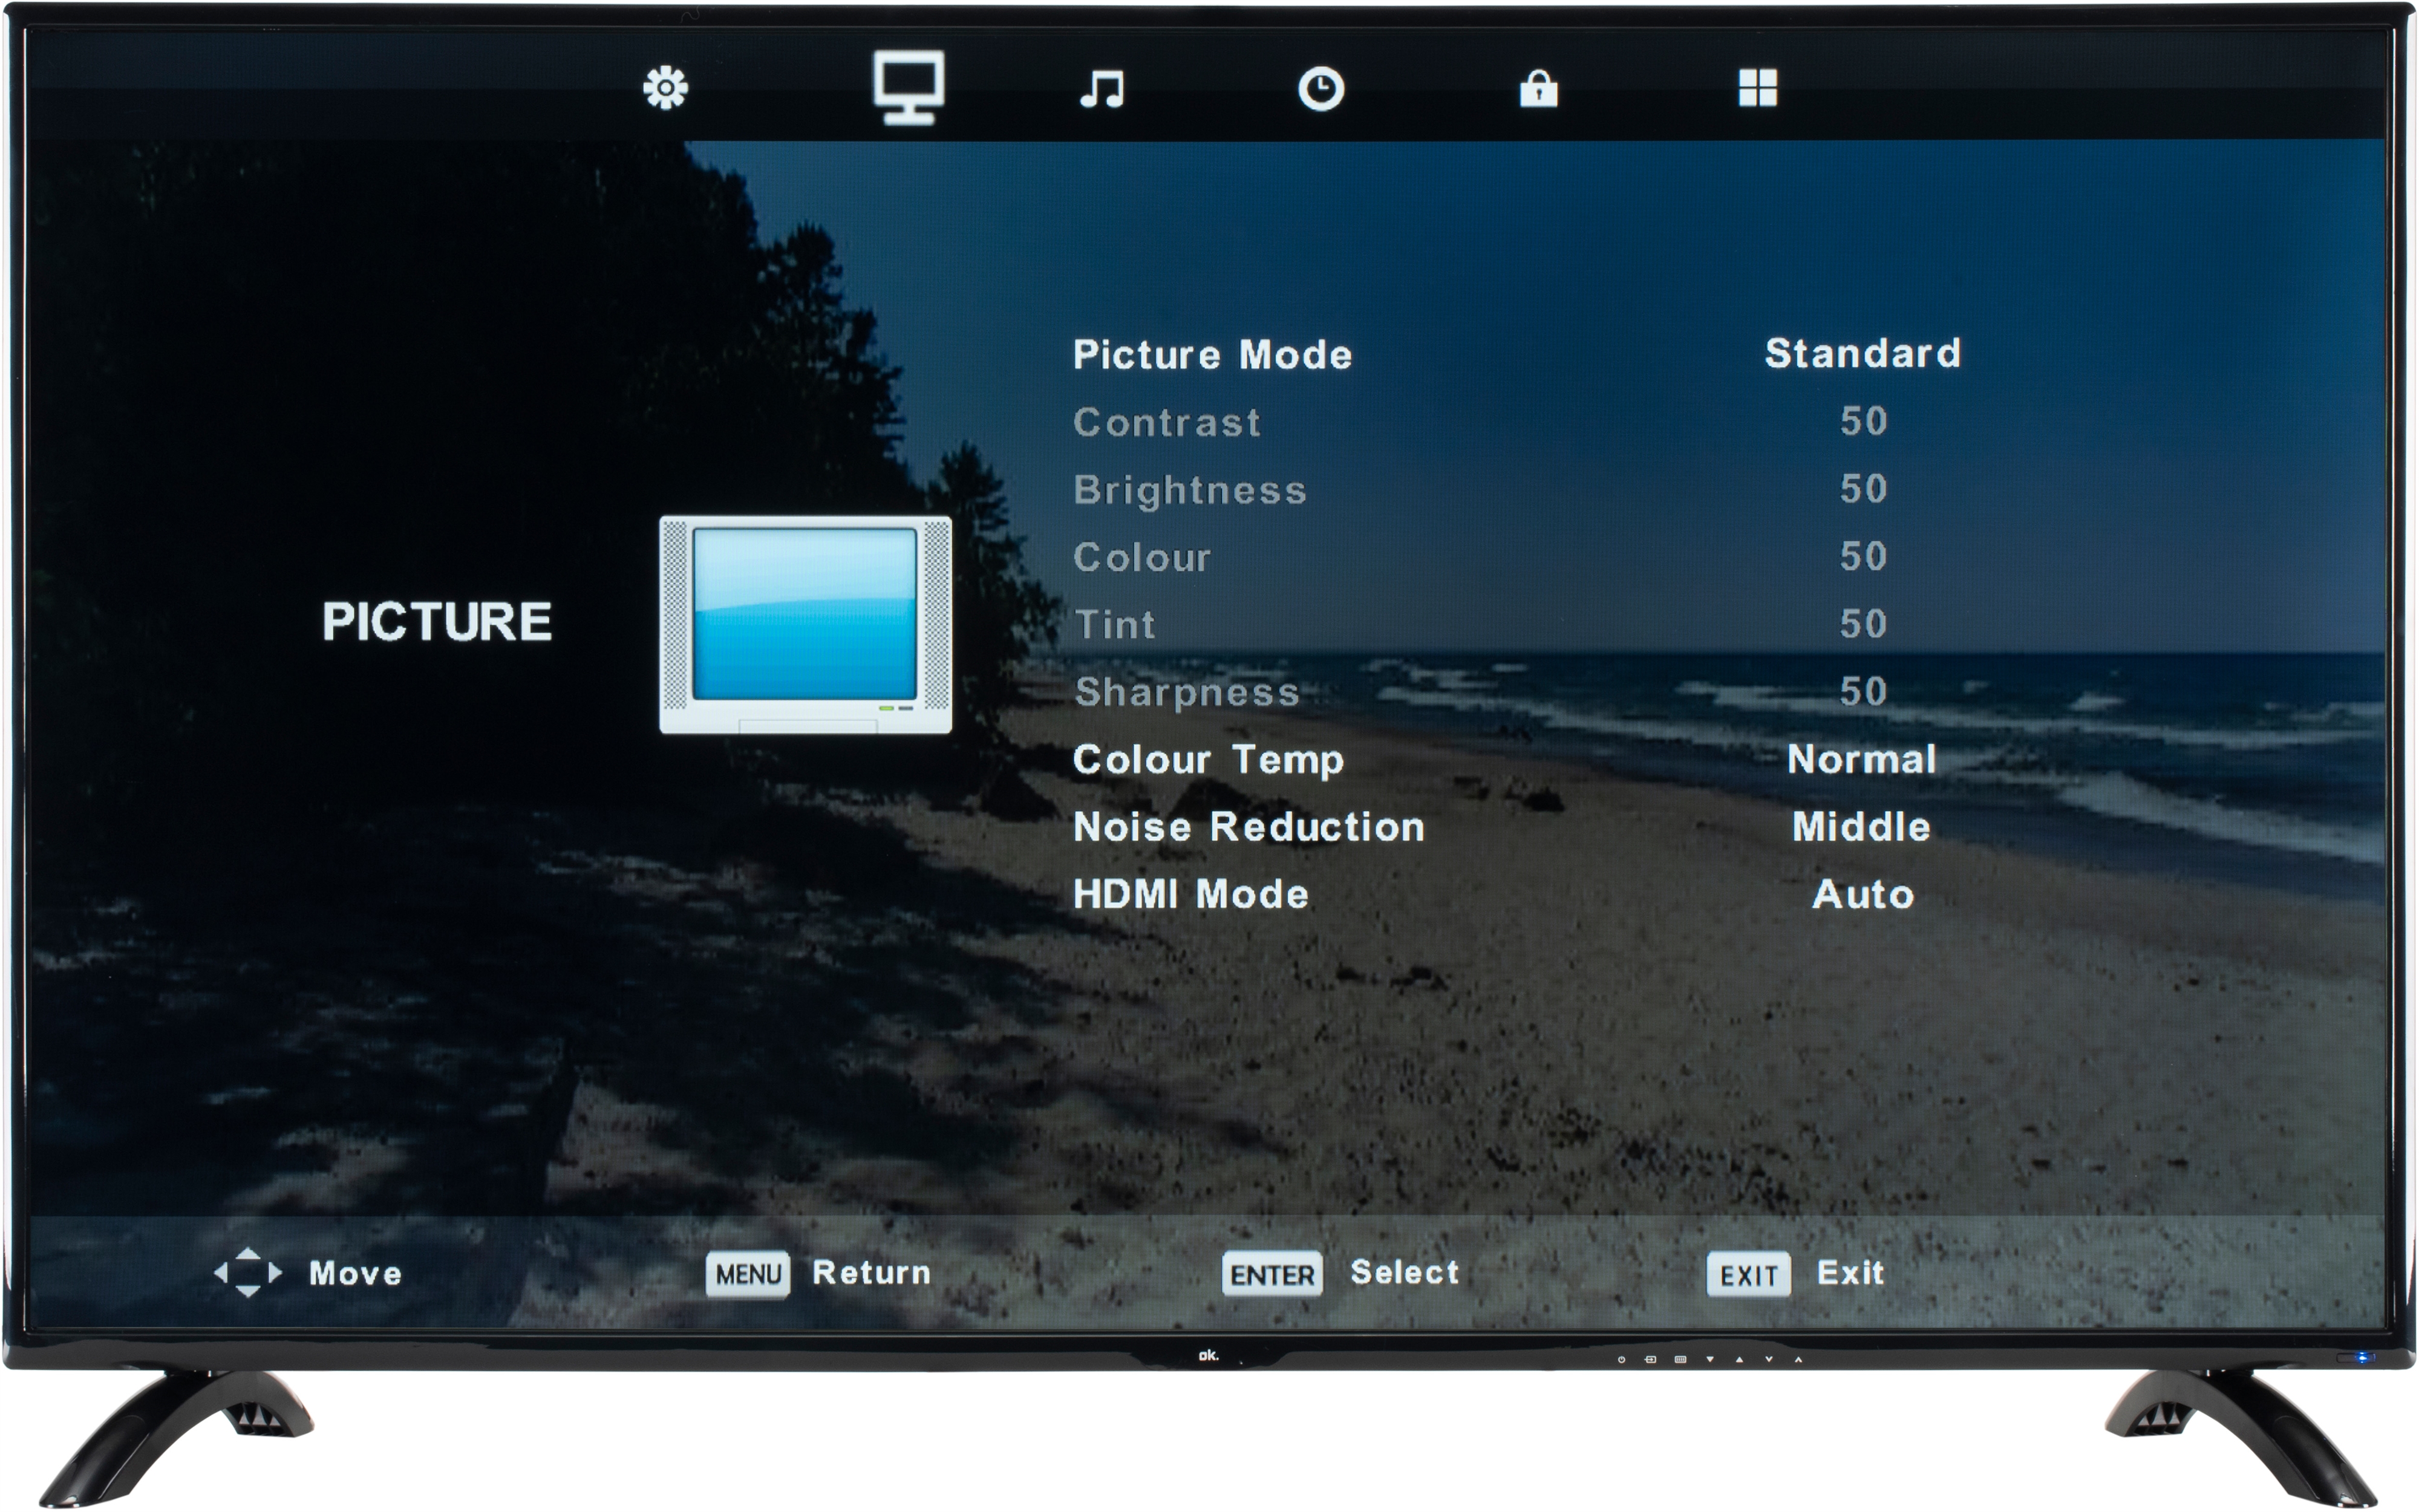The image size is (2419, 1512).
Task: Click the Move arrows navigation icon
Action: [247, 1272]
